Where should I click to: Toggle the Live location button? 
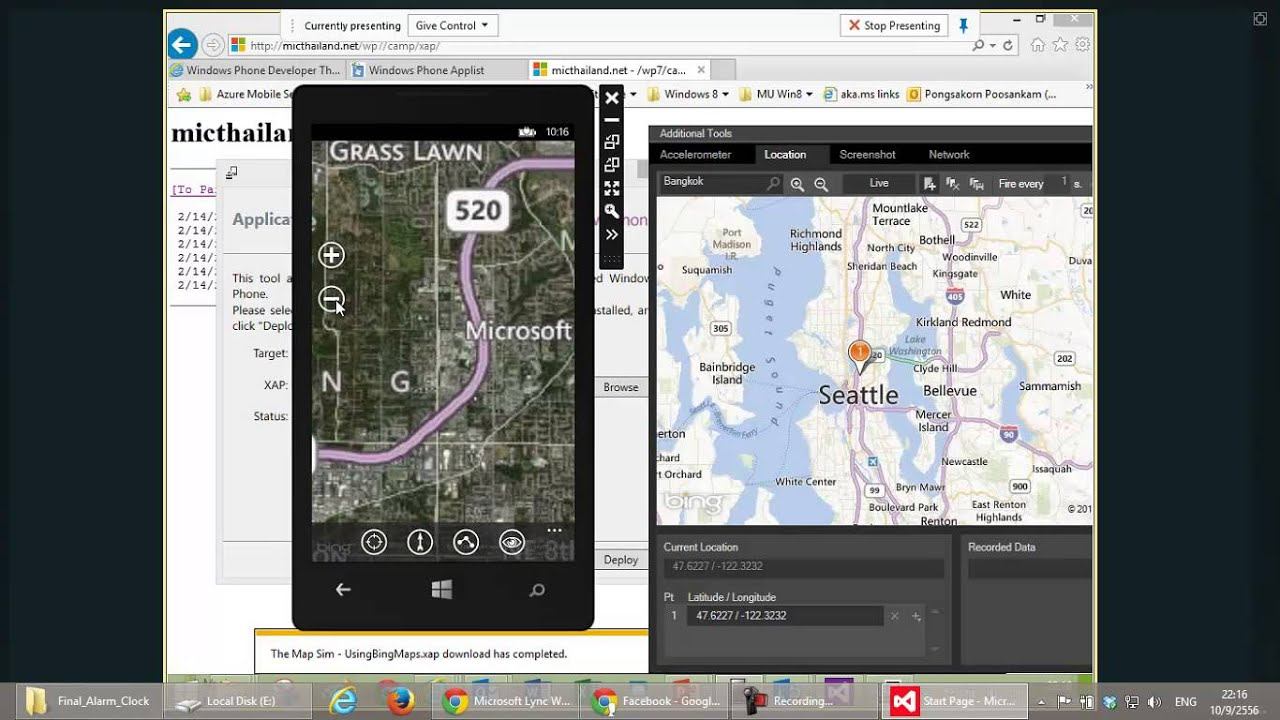coord(879,183)
